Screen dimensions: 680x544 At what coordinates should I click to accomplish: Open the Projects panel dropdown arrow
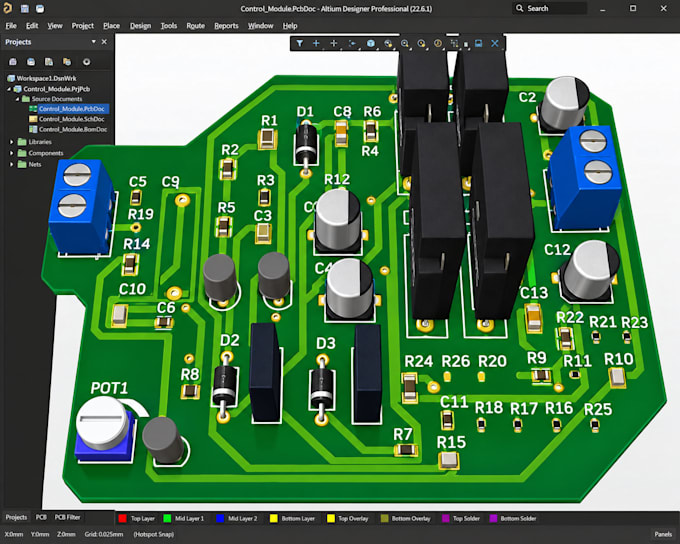(x=94, y=42)
